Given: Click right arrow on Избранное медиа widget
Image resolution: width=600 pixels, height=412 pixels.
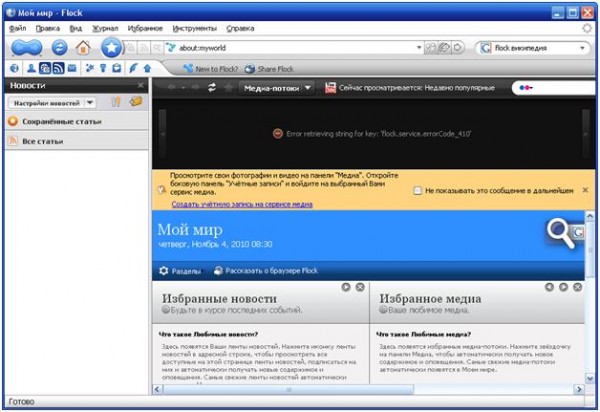Looking at the screenshot, I should [x=563, y=287].
